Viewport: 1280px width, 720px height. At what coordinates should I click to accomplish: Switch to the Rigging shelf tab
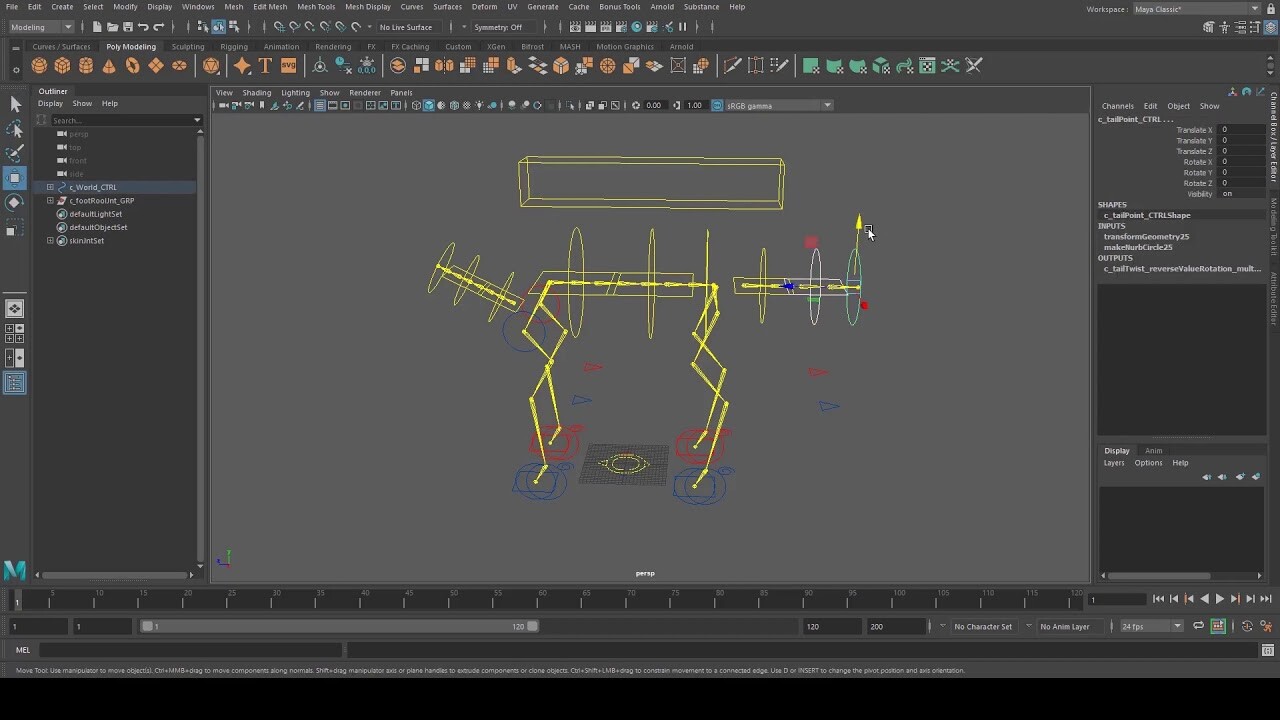coord(234,46)
